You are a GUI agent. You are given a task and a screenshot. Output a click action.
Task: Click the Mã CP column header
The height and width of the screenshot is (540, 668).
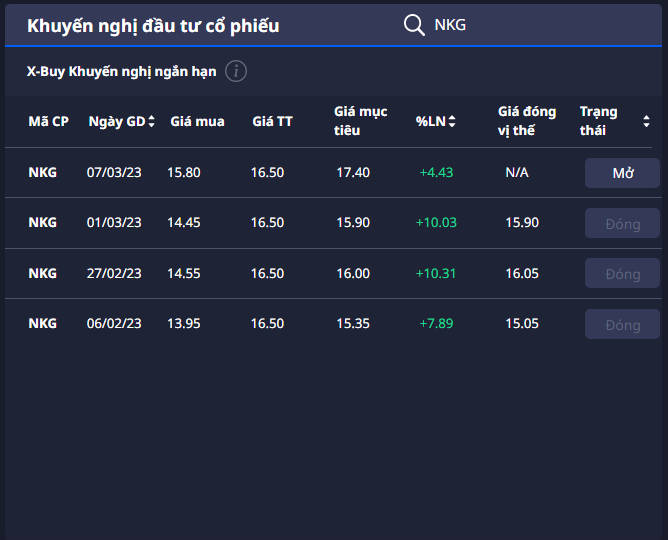pyautogui.click(x=48, y=122)
